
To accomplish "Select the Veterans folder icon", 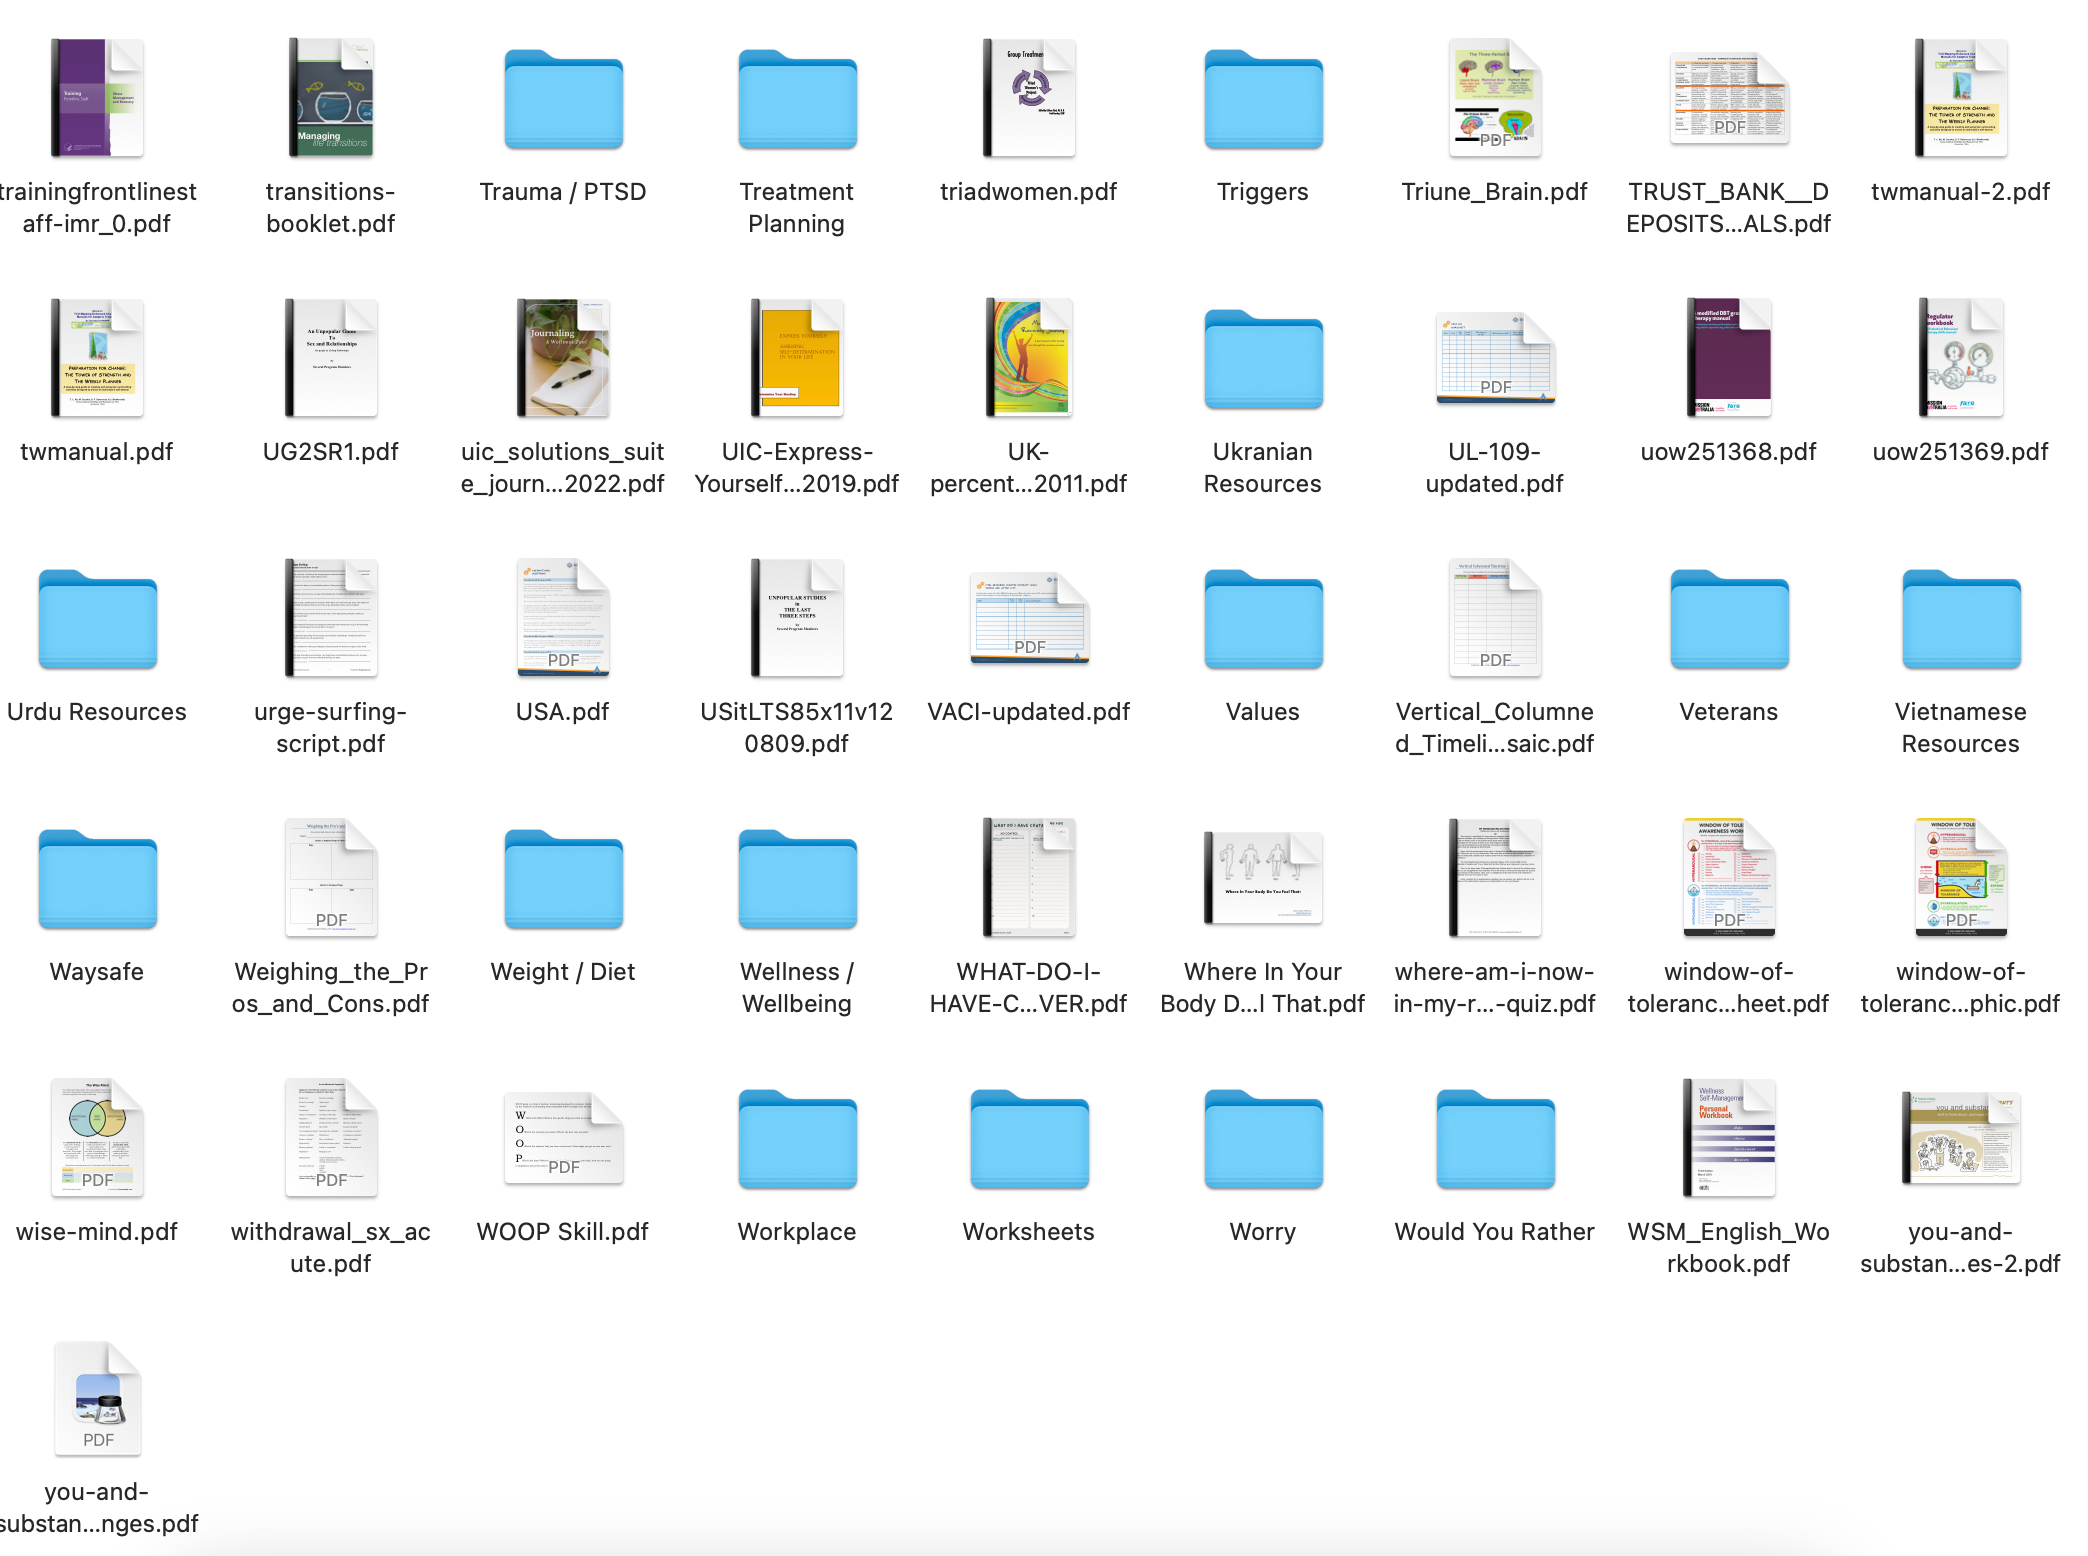I will point(1729,620).
